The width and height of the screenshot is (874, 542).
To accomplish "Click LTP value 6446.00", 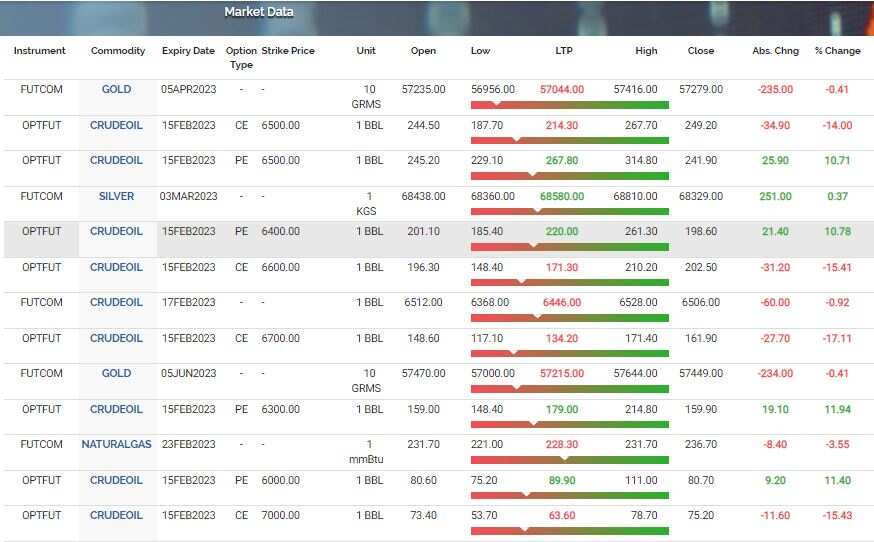I will point(562,302).
